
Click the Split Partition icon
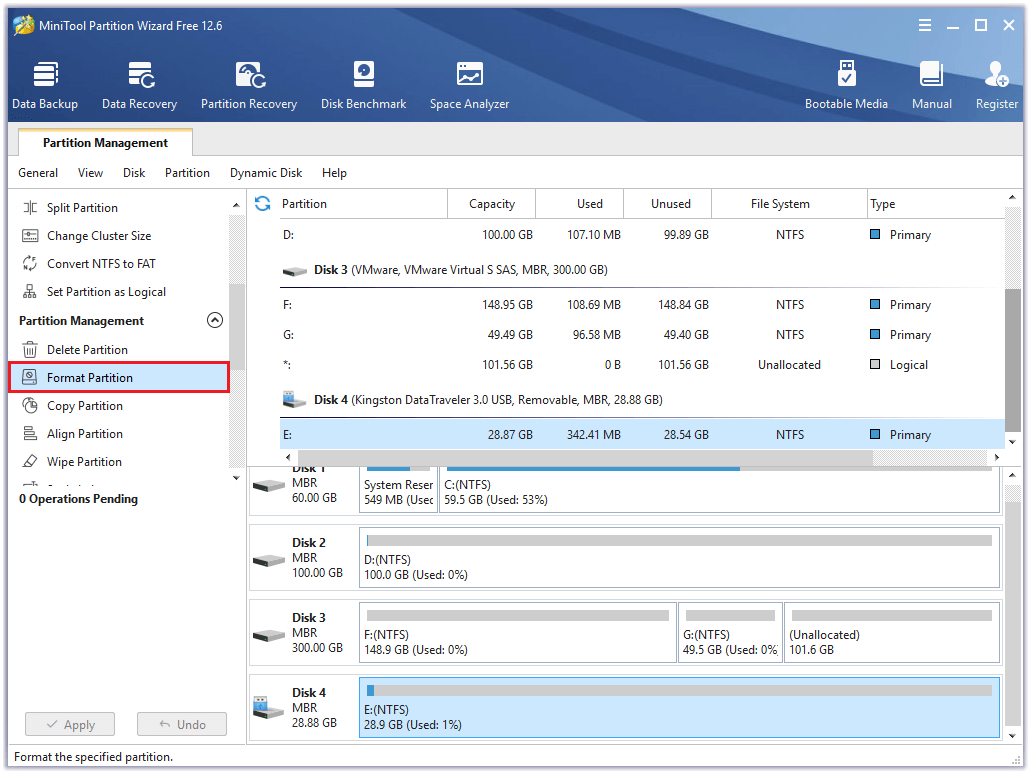coord(30,208)
